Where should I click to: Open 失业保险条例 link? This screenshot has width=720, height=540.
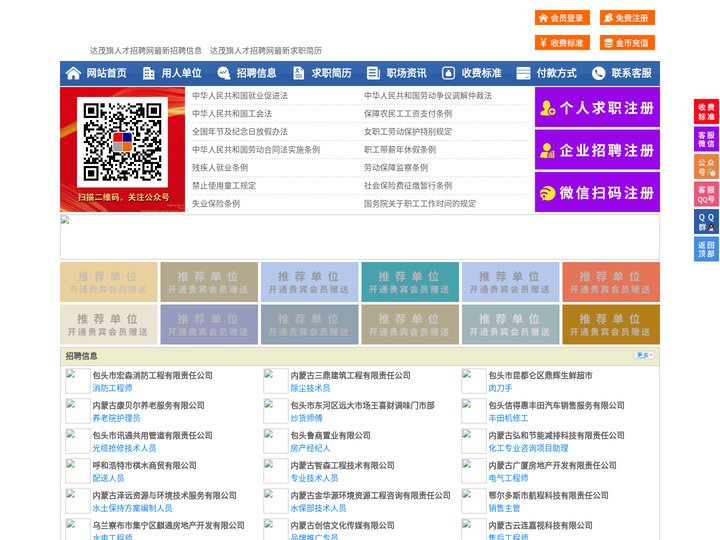216,203
